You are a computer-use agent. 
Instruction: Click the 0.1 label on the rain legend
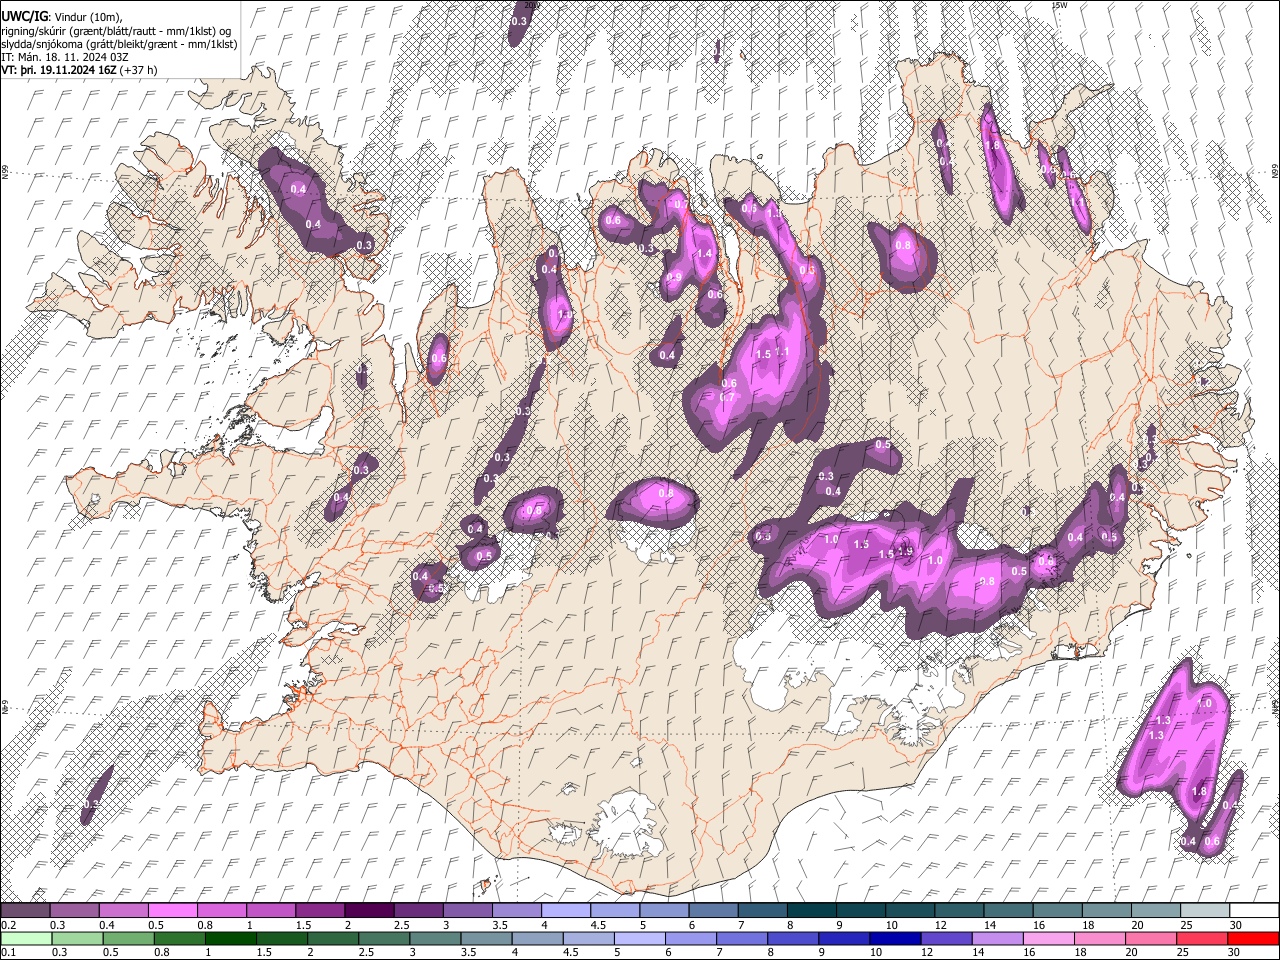[8, 953]
